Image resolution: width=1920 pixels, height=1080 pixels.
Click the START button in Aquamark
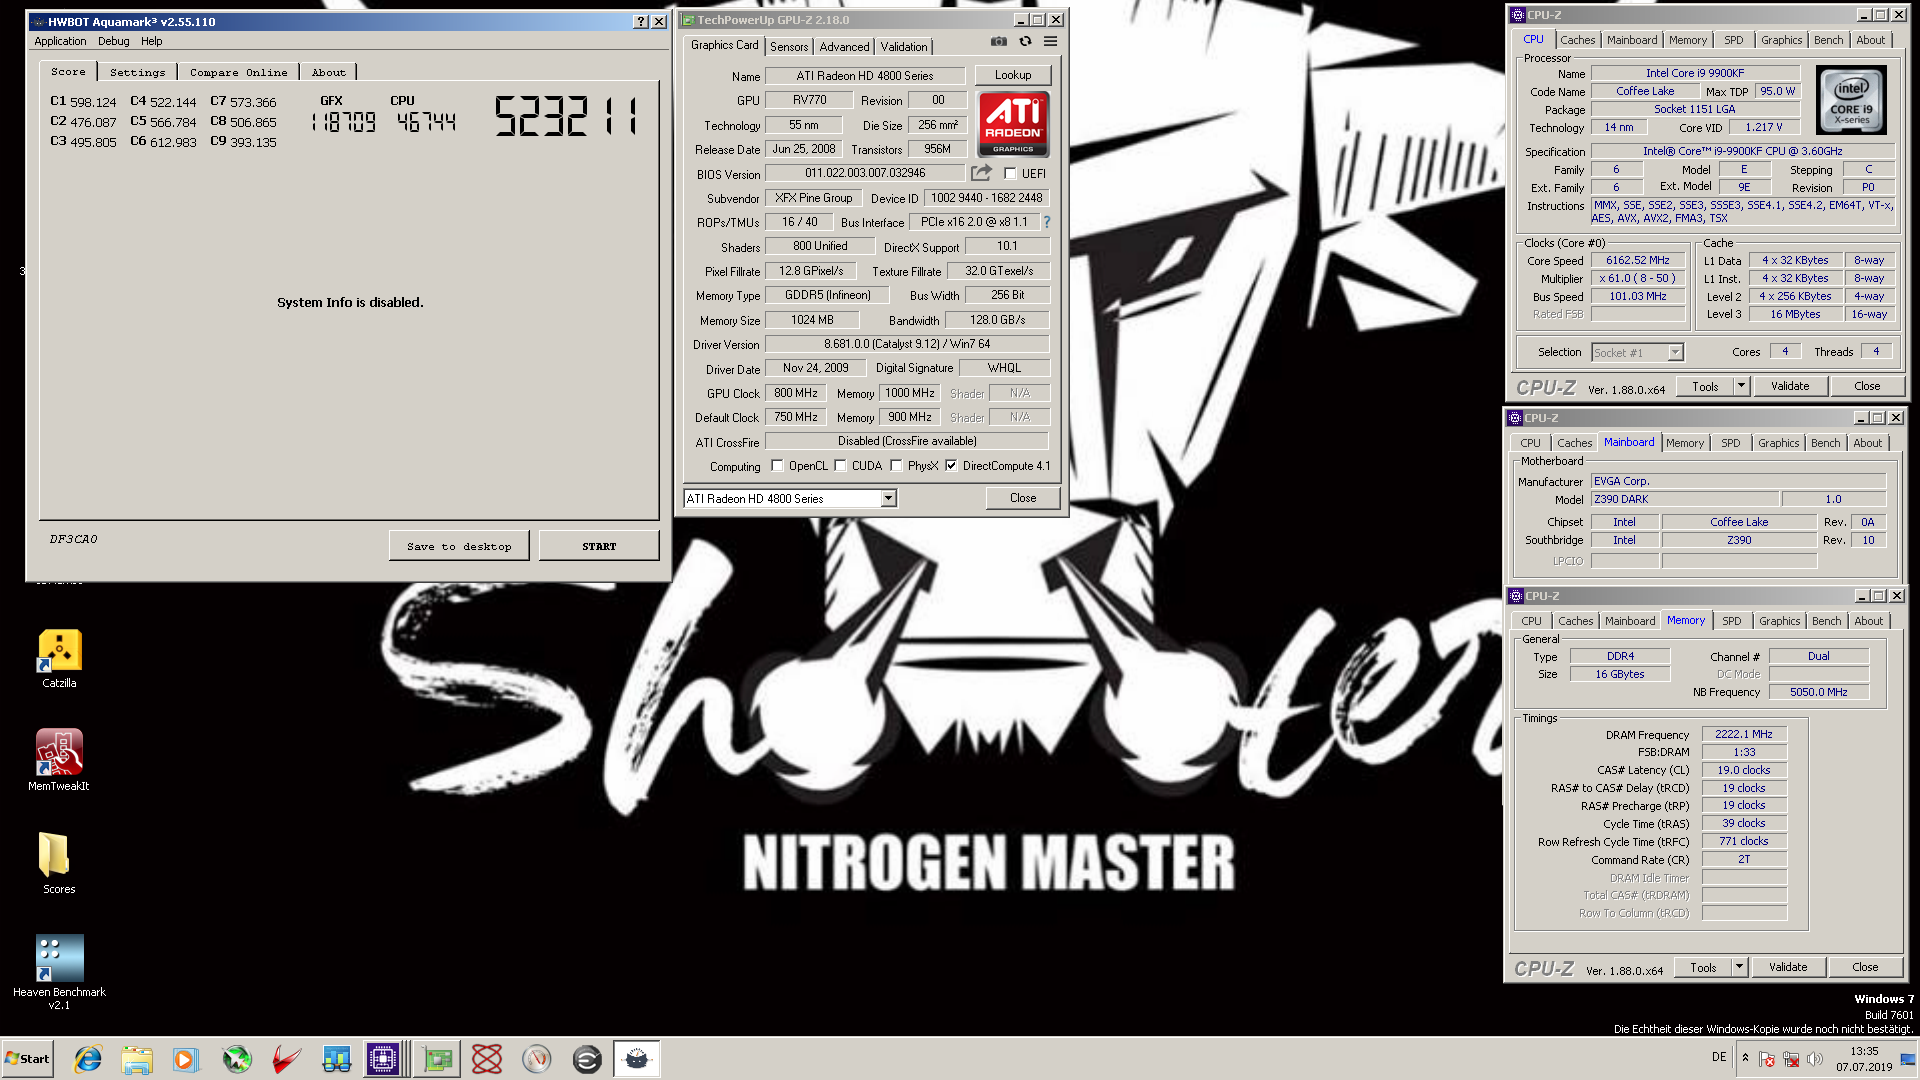[x=599, y=546]
